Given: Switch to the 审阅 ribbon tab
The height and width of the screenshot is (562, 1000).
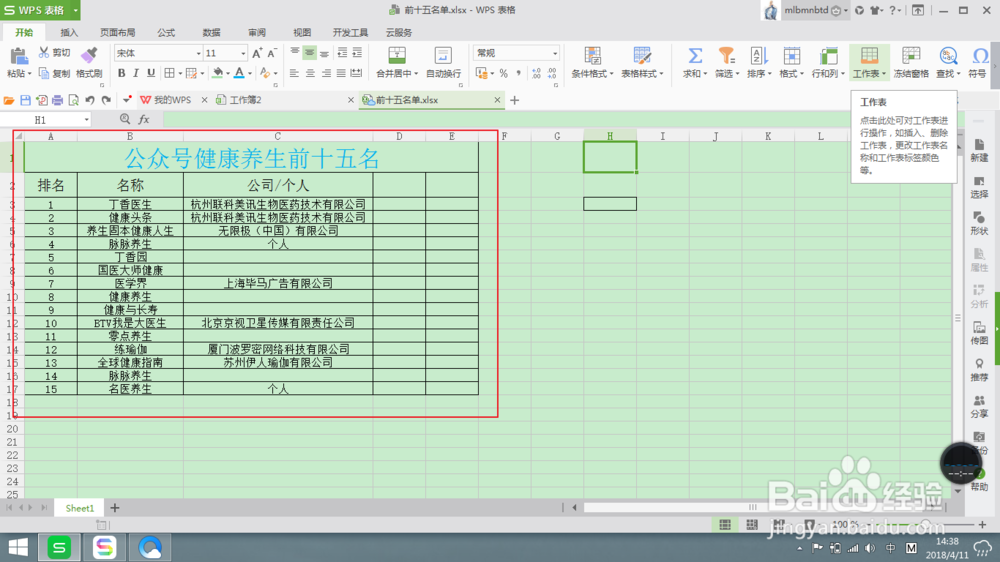Looking at the screenshot, I should pyautogui.click(x=256, y=33).
